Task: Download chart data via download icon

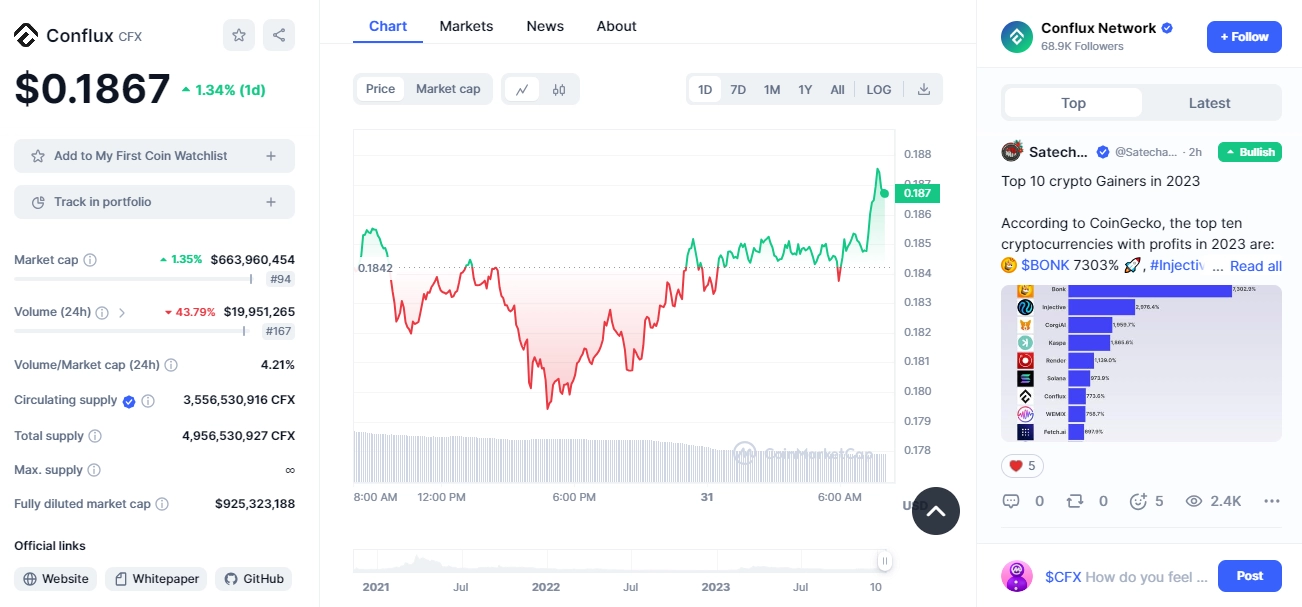Action: [924, 90]
